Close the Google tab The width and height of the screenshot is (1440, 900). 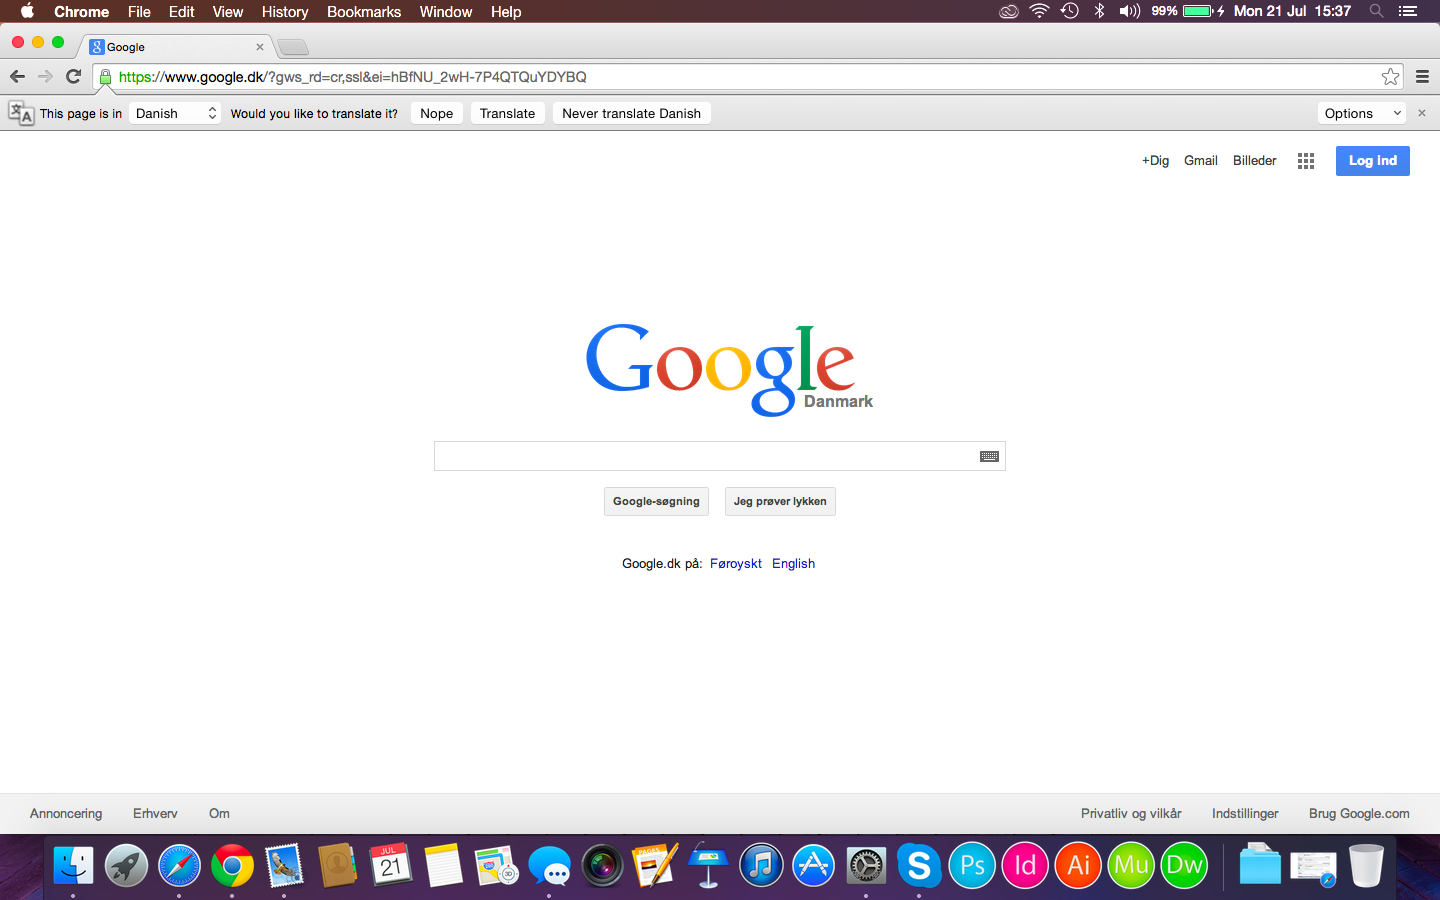tap(260, 47)
